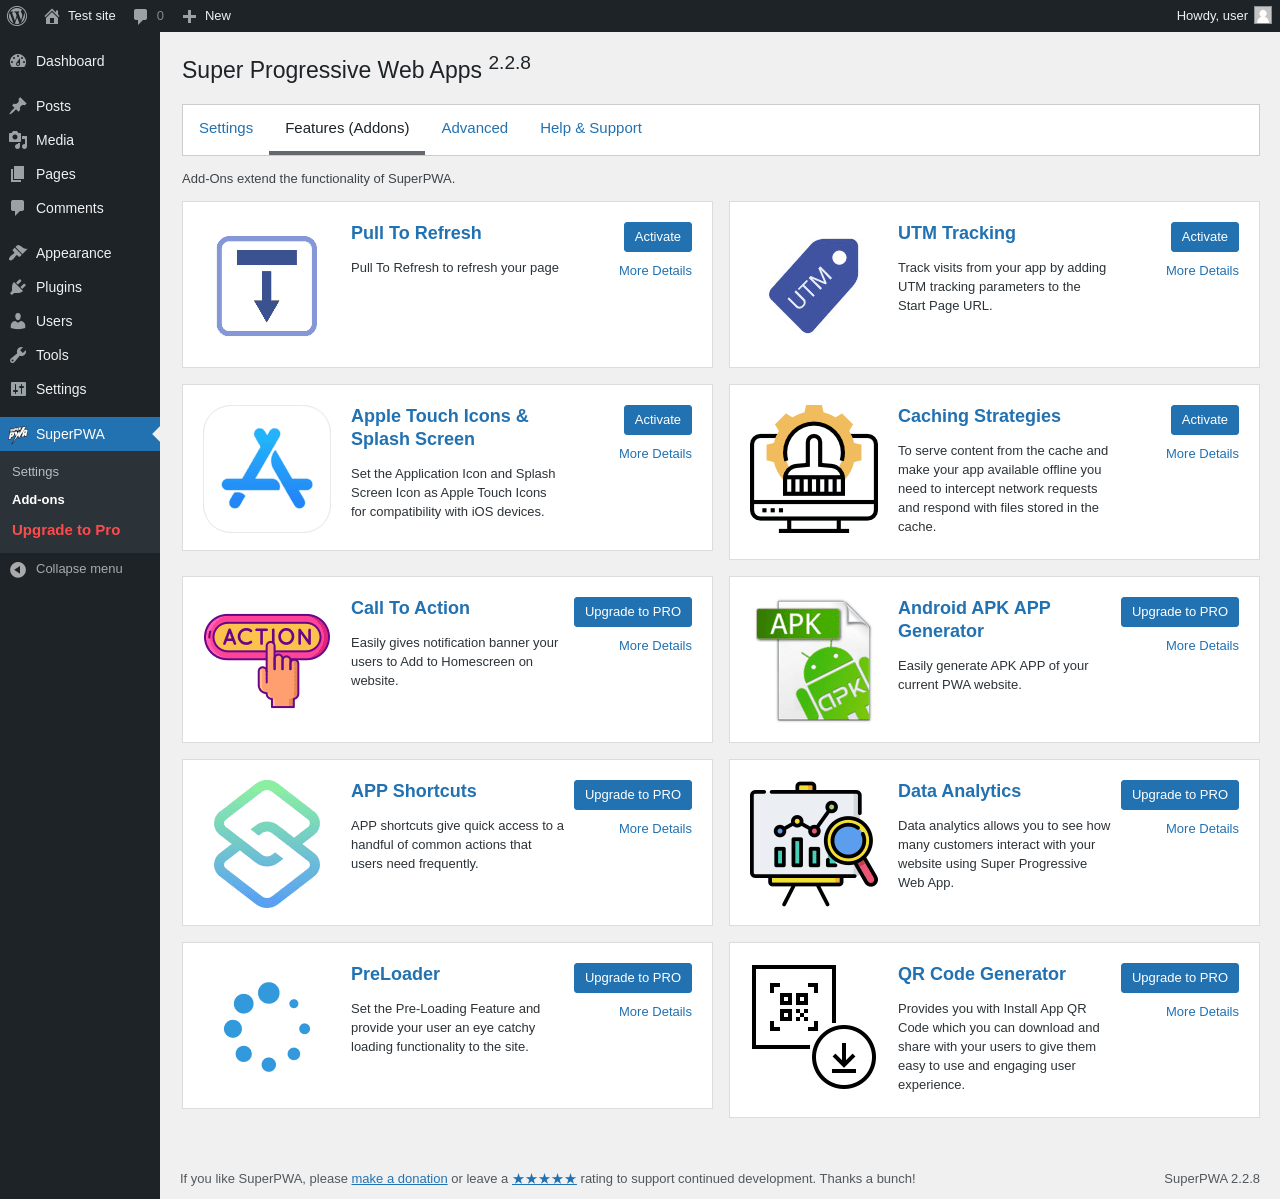Click the Android APK file icon
1280x1199 pixels.
[814, 661]
